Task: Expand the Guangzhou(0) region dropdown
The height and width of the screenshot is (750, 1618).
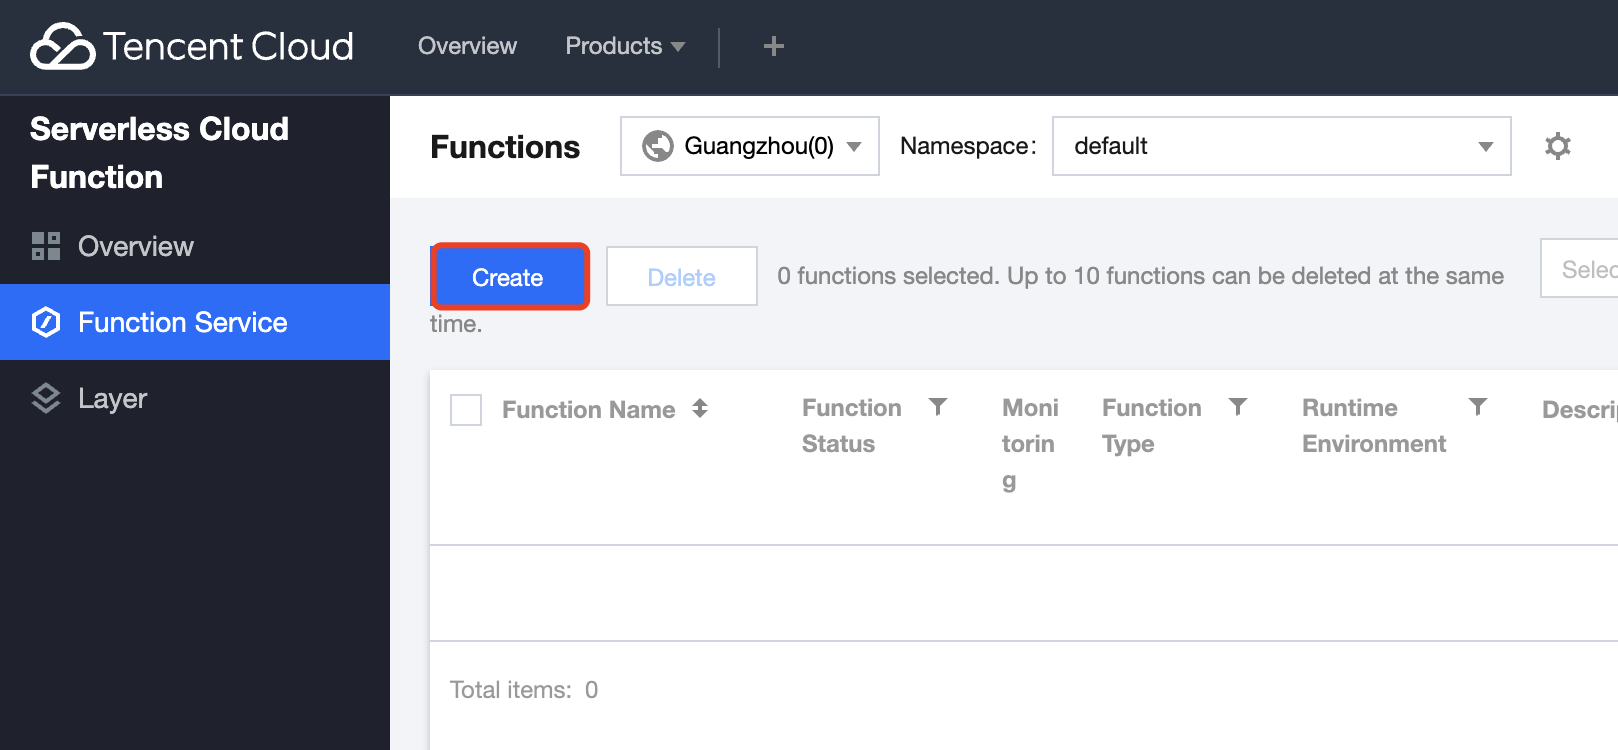Action: coord(750,146)
